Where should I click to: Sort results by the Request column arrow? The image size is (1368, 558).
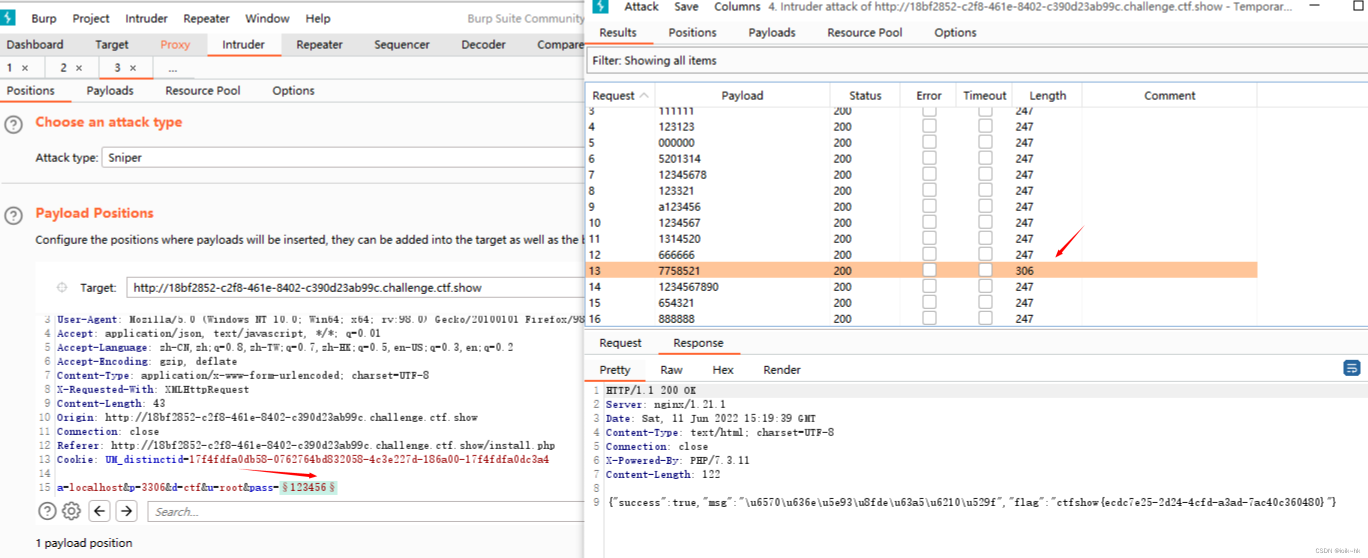[x=644, y=96]
